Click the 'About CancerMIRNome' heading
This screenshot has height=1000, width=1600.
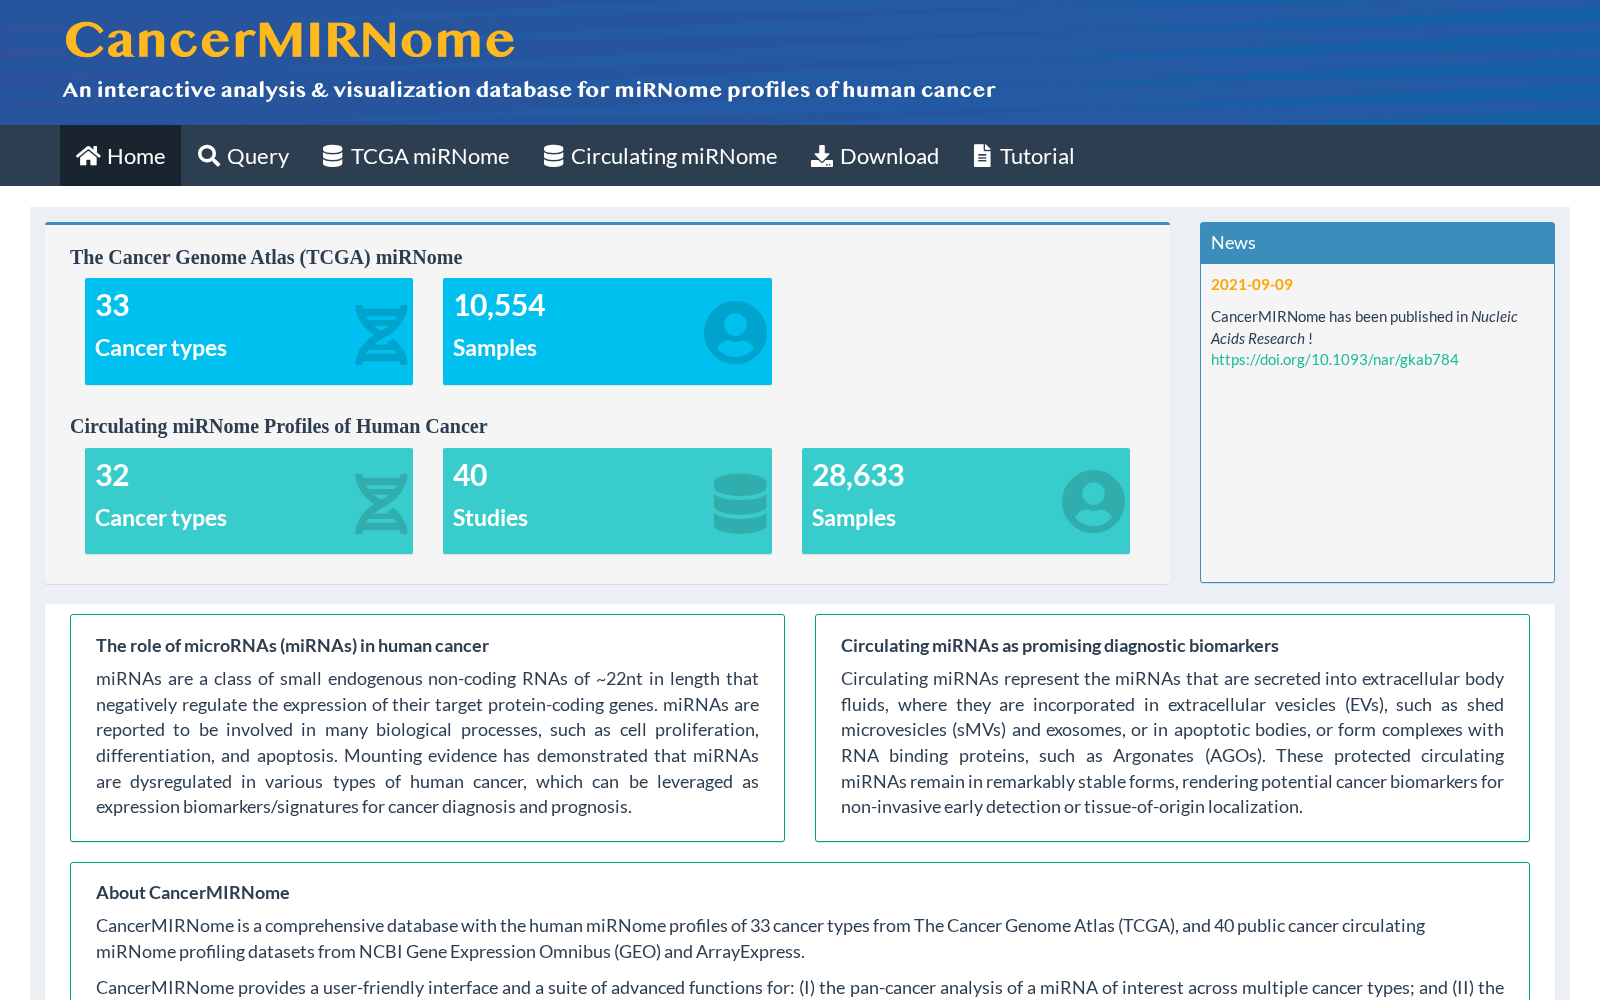193,893
